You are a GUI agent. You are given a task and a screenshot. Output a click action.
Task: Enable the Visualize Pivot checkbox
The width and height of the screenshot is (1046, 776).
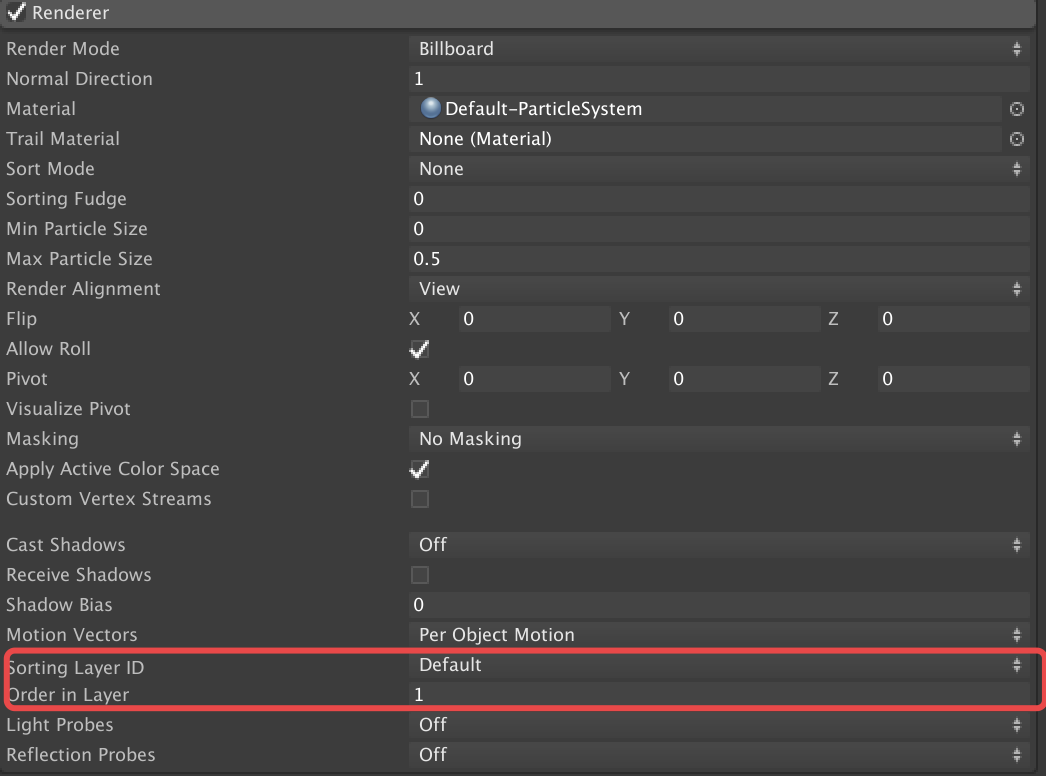click(419, 408)
